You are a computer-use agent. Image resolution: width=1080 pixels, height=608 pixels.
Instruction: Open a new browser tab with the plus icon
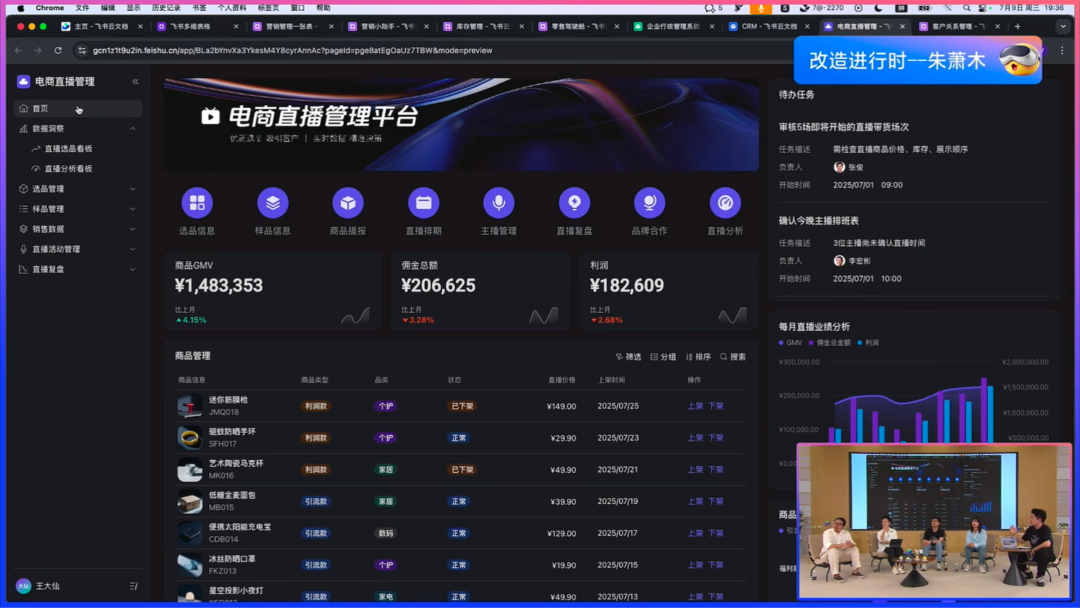tap(1017, 26)
